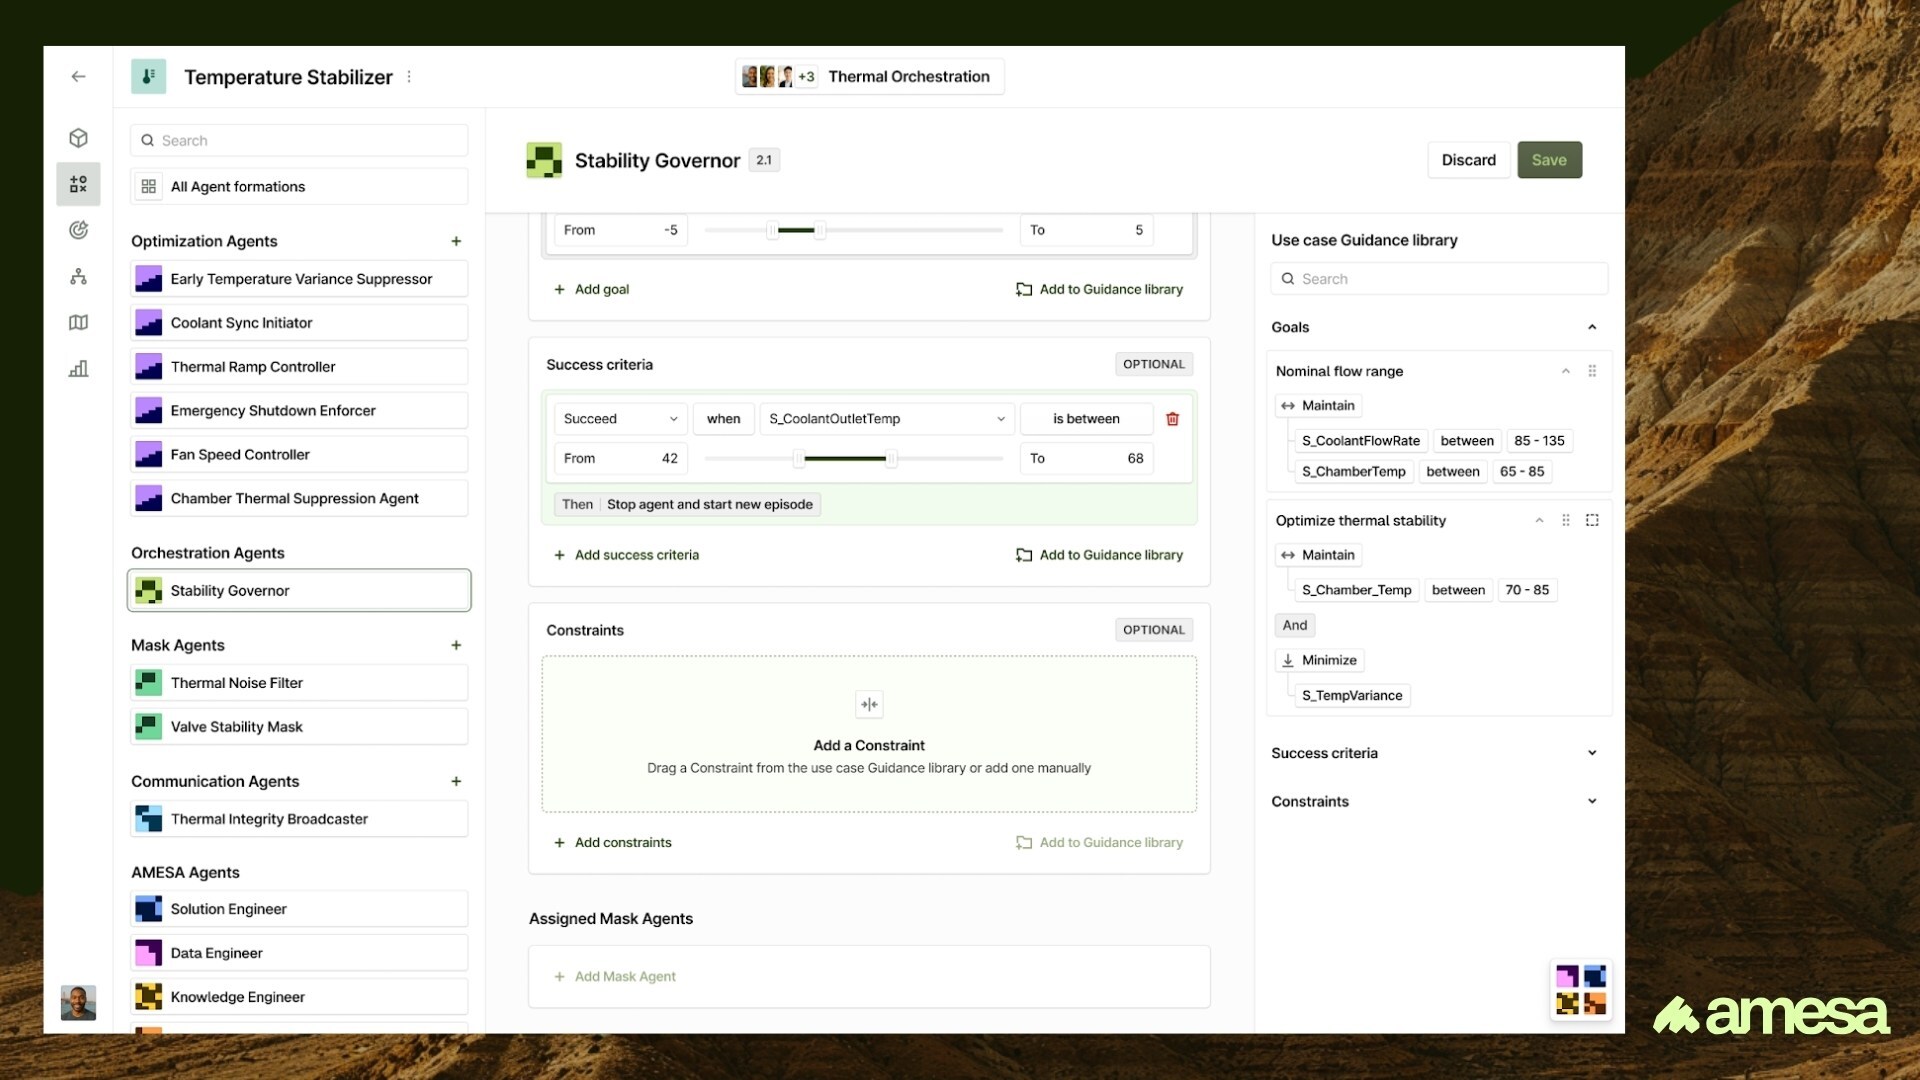Click the Temperature Stabilizer options kebab icon

409,77
